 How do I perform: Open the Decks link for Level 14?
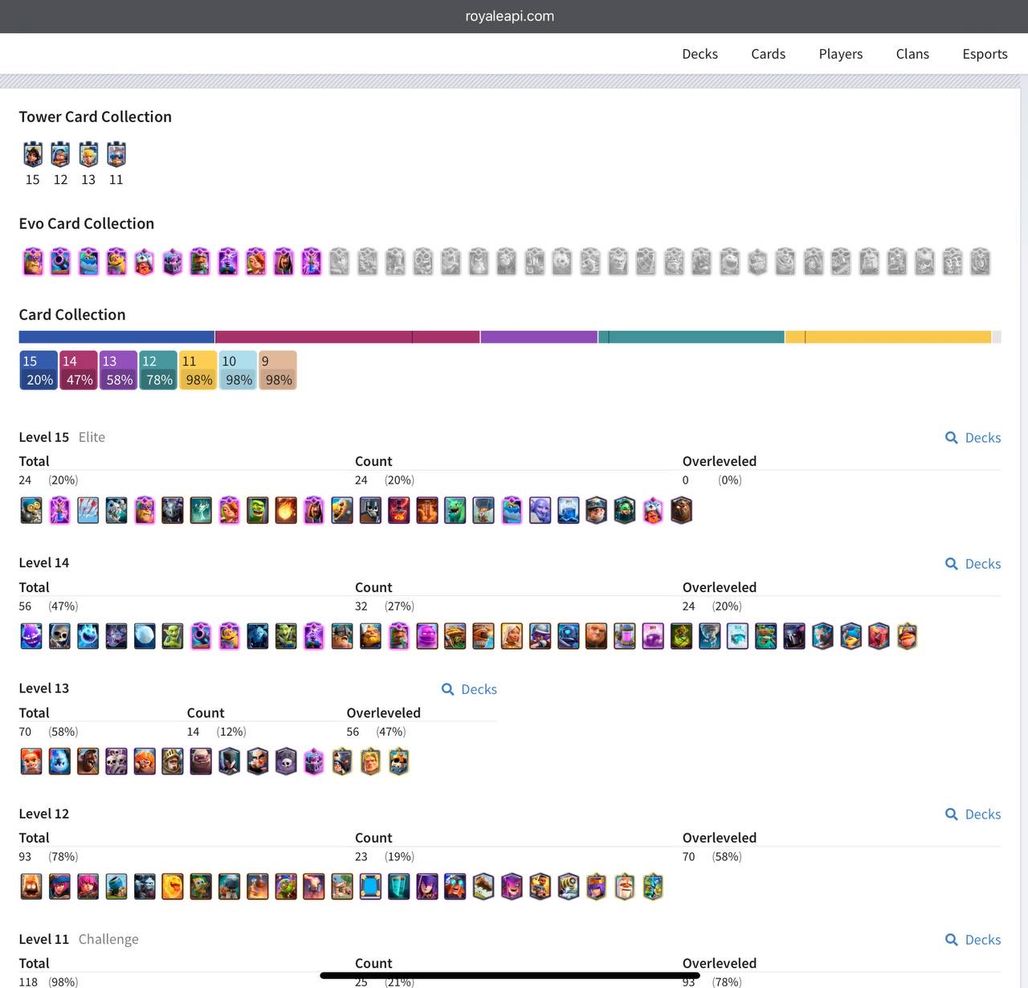[x=973, y=564]
